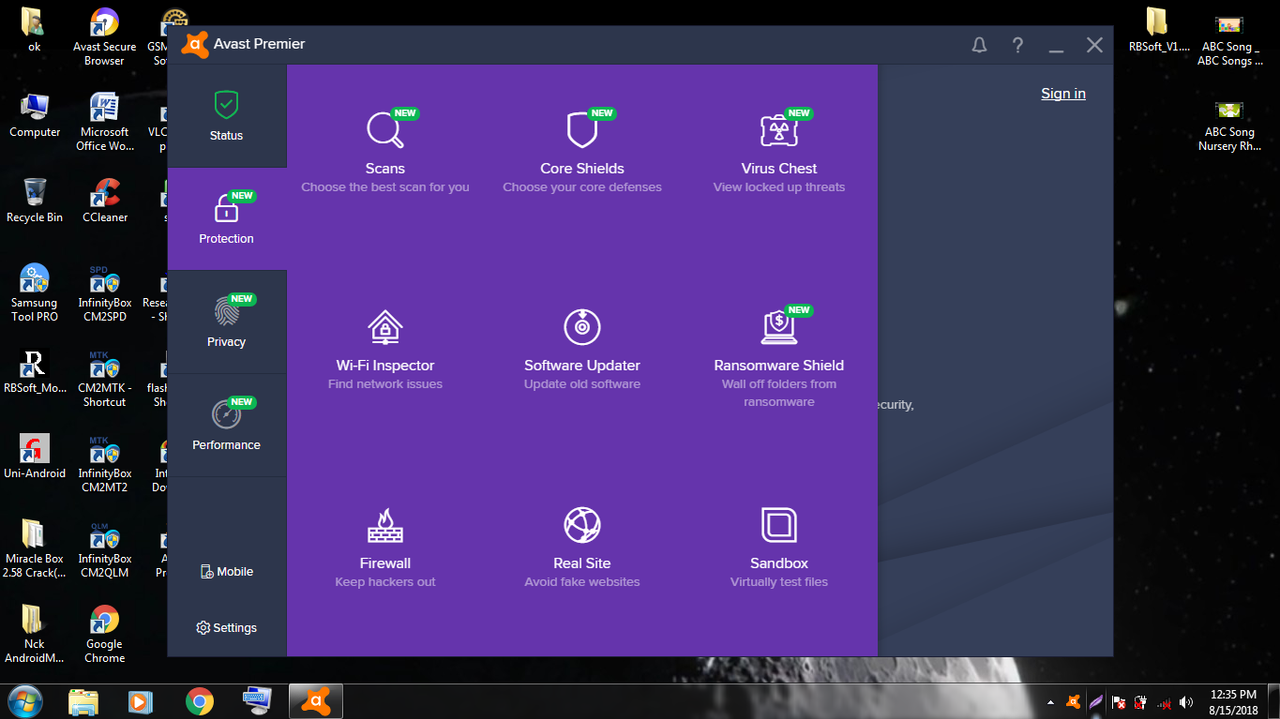1280x719 pixels.
Task: Open the Core Shields icon
Action: (582, 130)
